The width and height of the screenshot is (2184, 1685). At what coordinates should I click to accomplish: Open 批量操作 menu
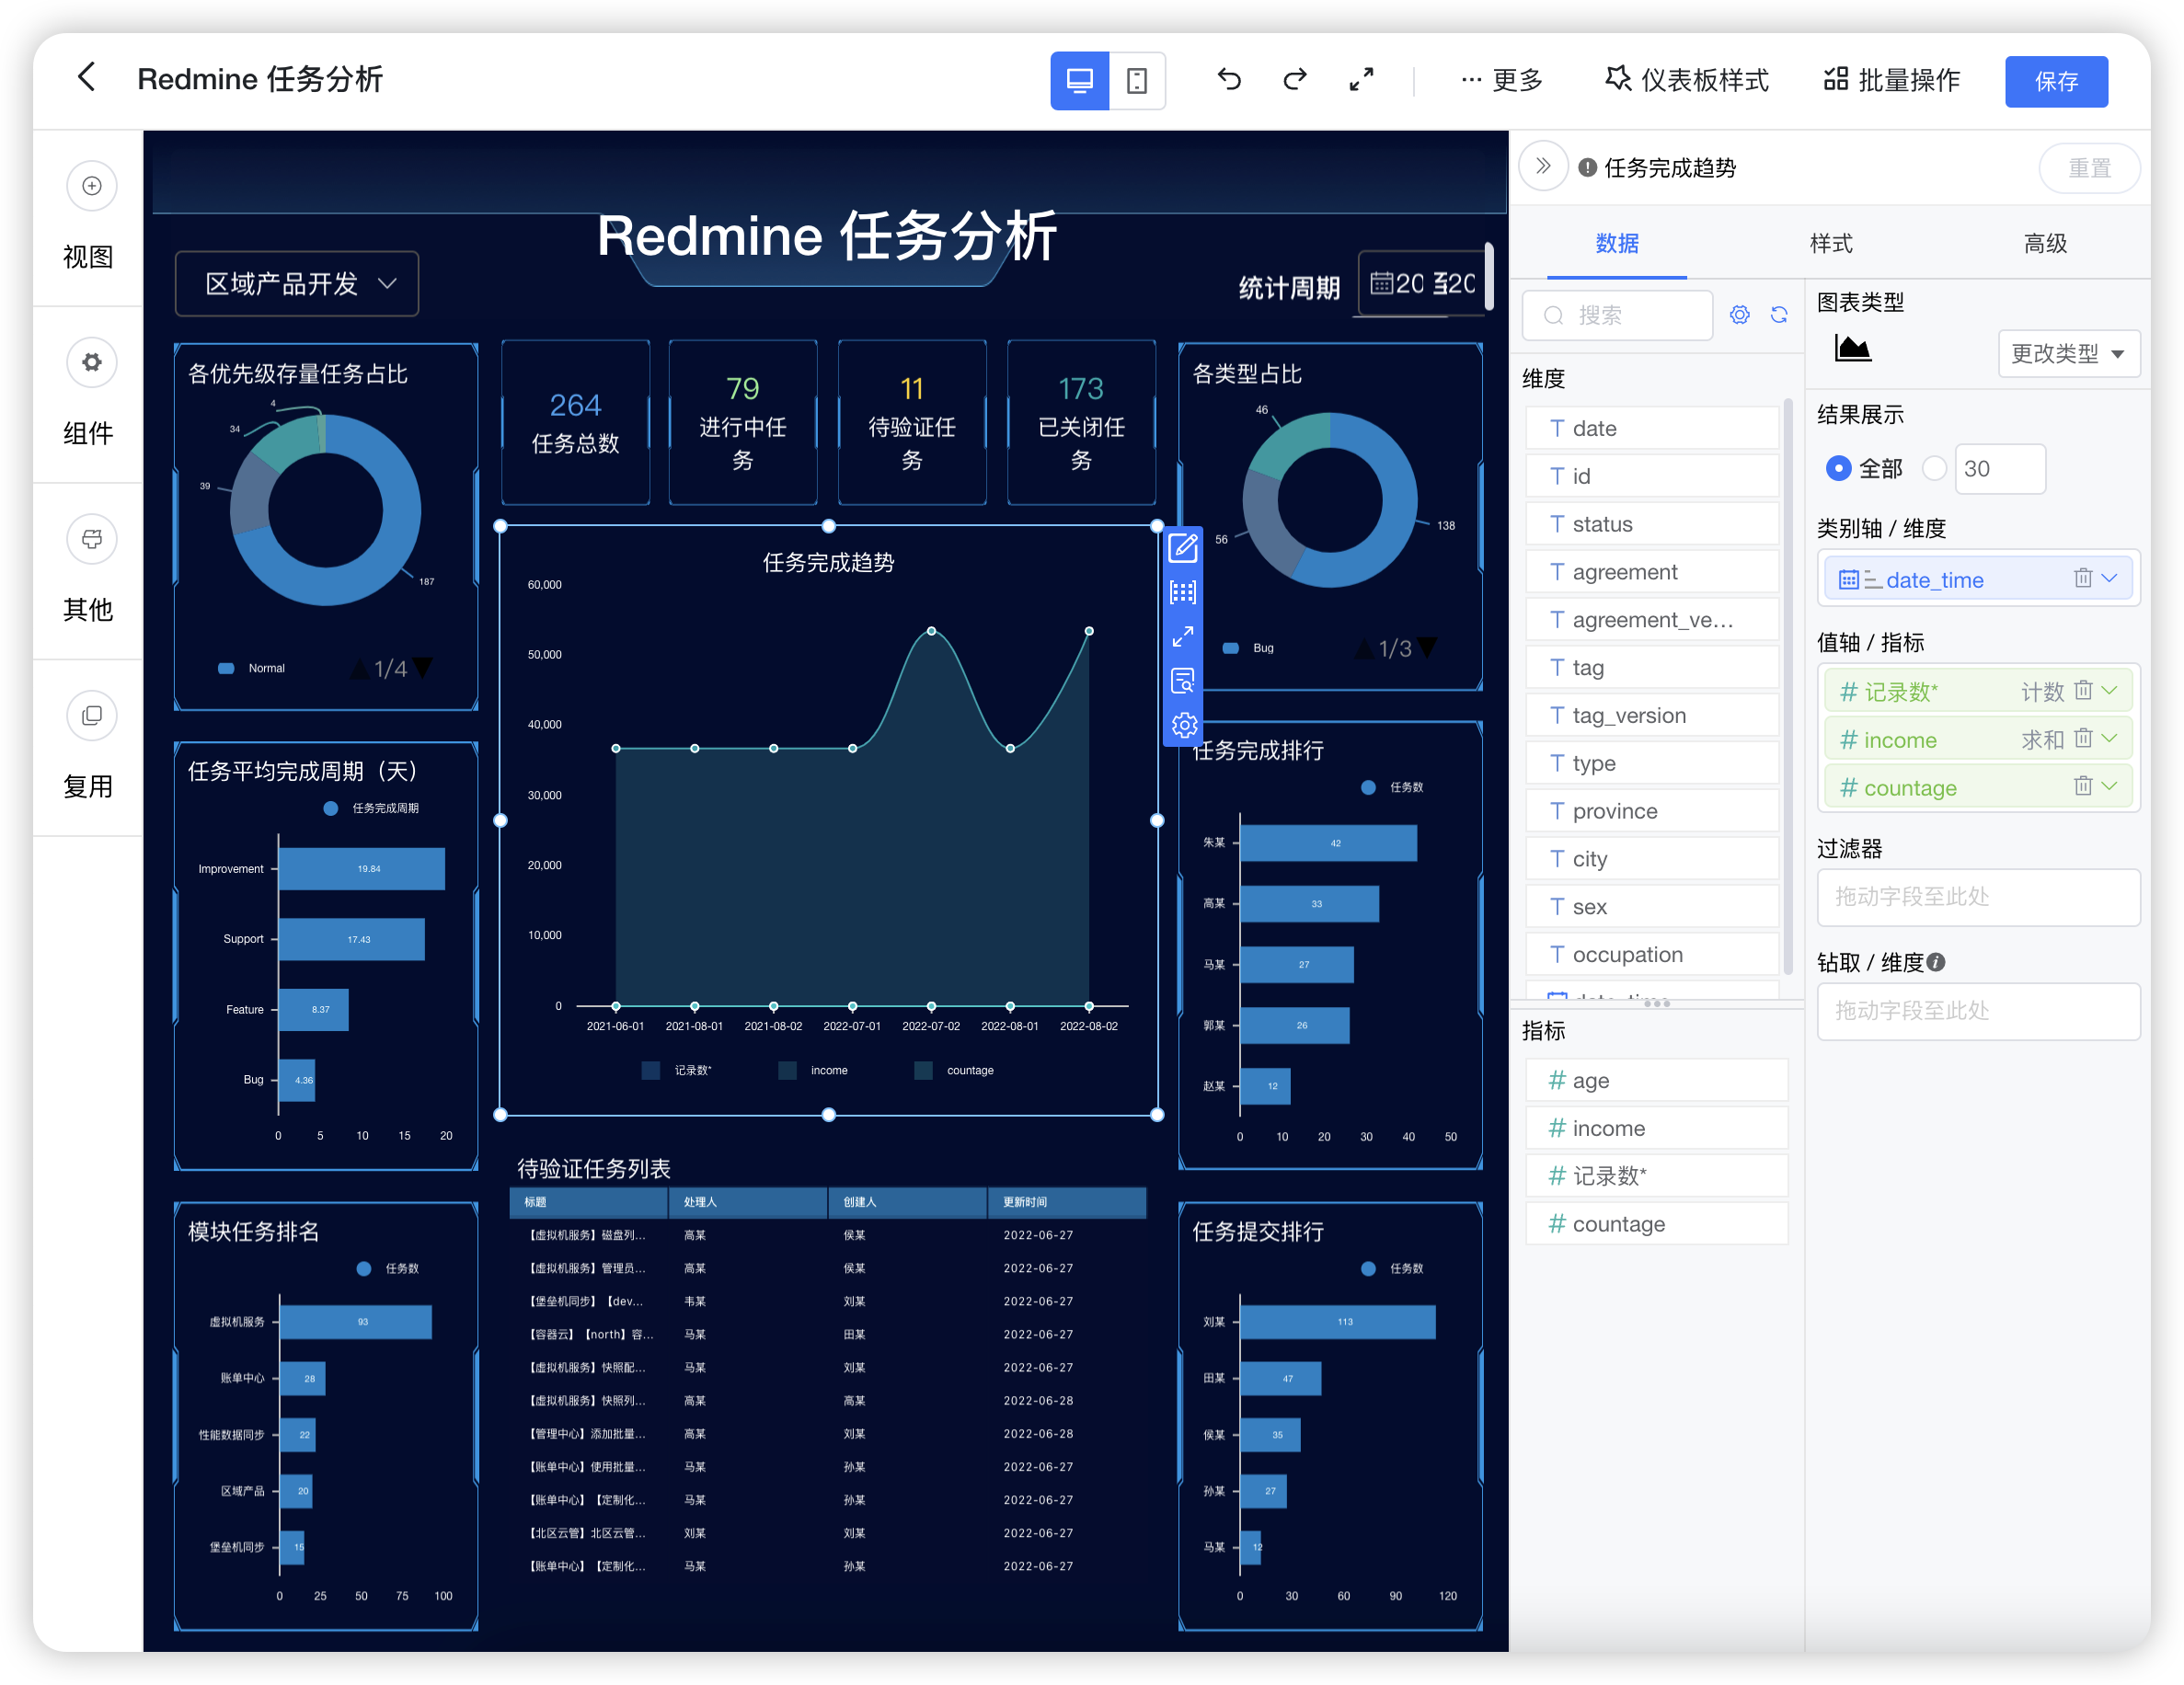click(1891, 80)
